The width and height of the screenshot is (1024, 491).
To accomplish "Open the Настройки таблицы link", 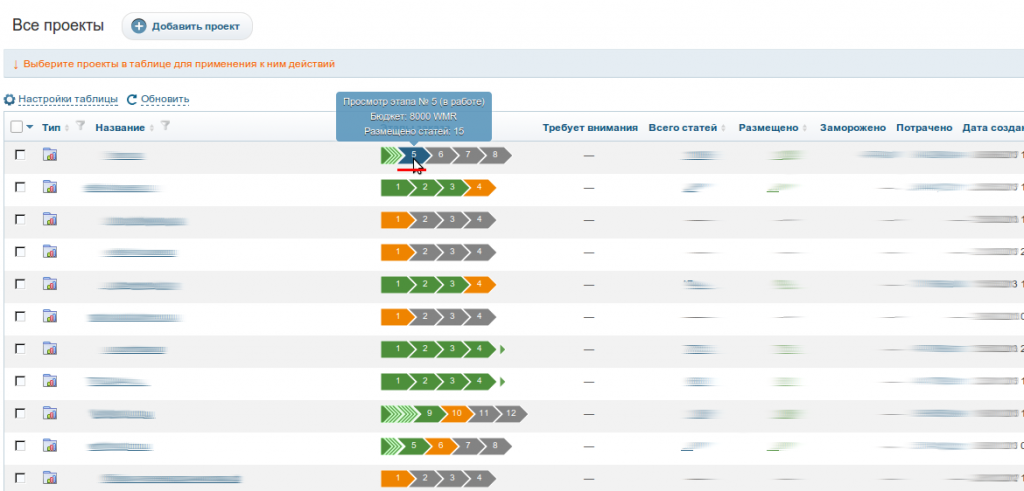I will coord(68,99).
